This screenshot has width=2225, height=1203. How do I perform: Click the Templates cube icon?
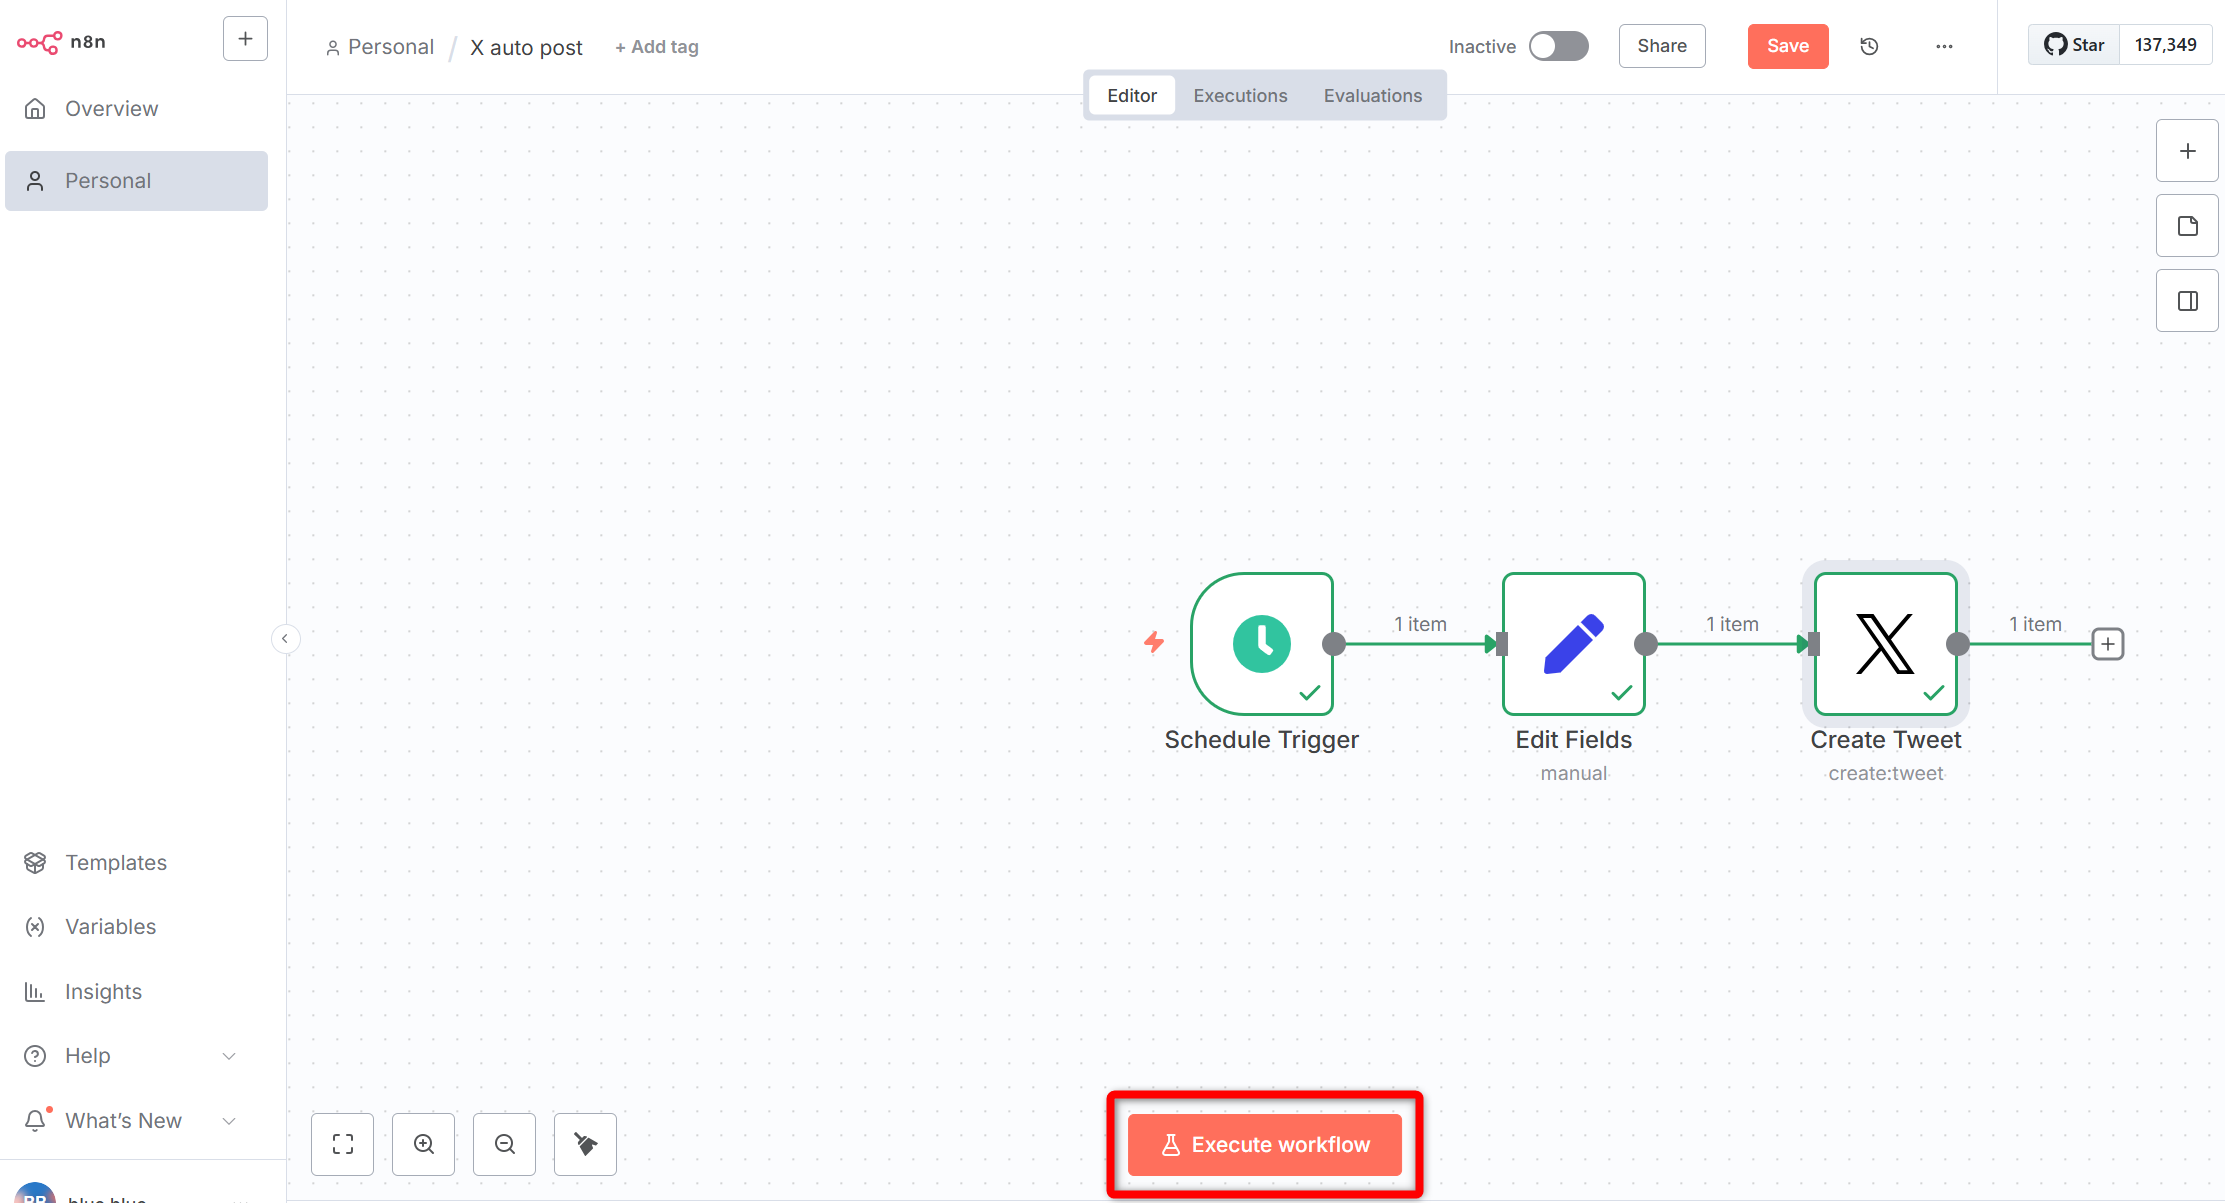(x=35, y=862)
